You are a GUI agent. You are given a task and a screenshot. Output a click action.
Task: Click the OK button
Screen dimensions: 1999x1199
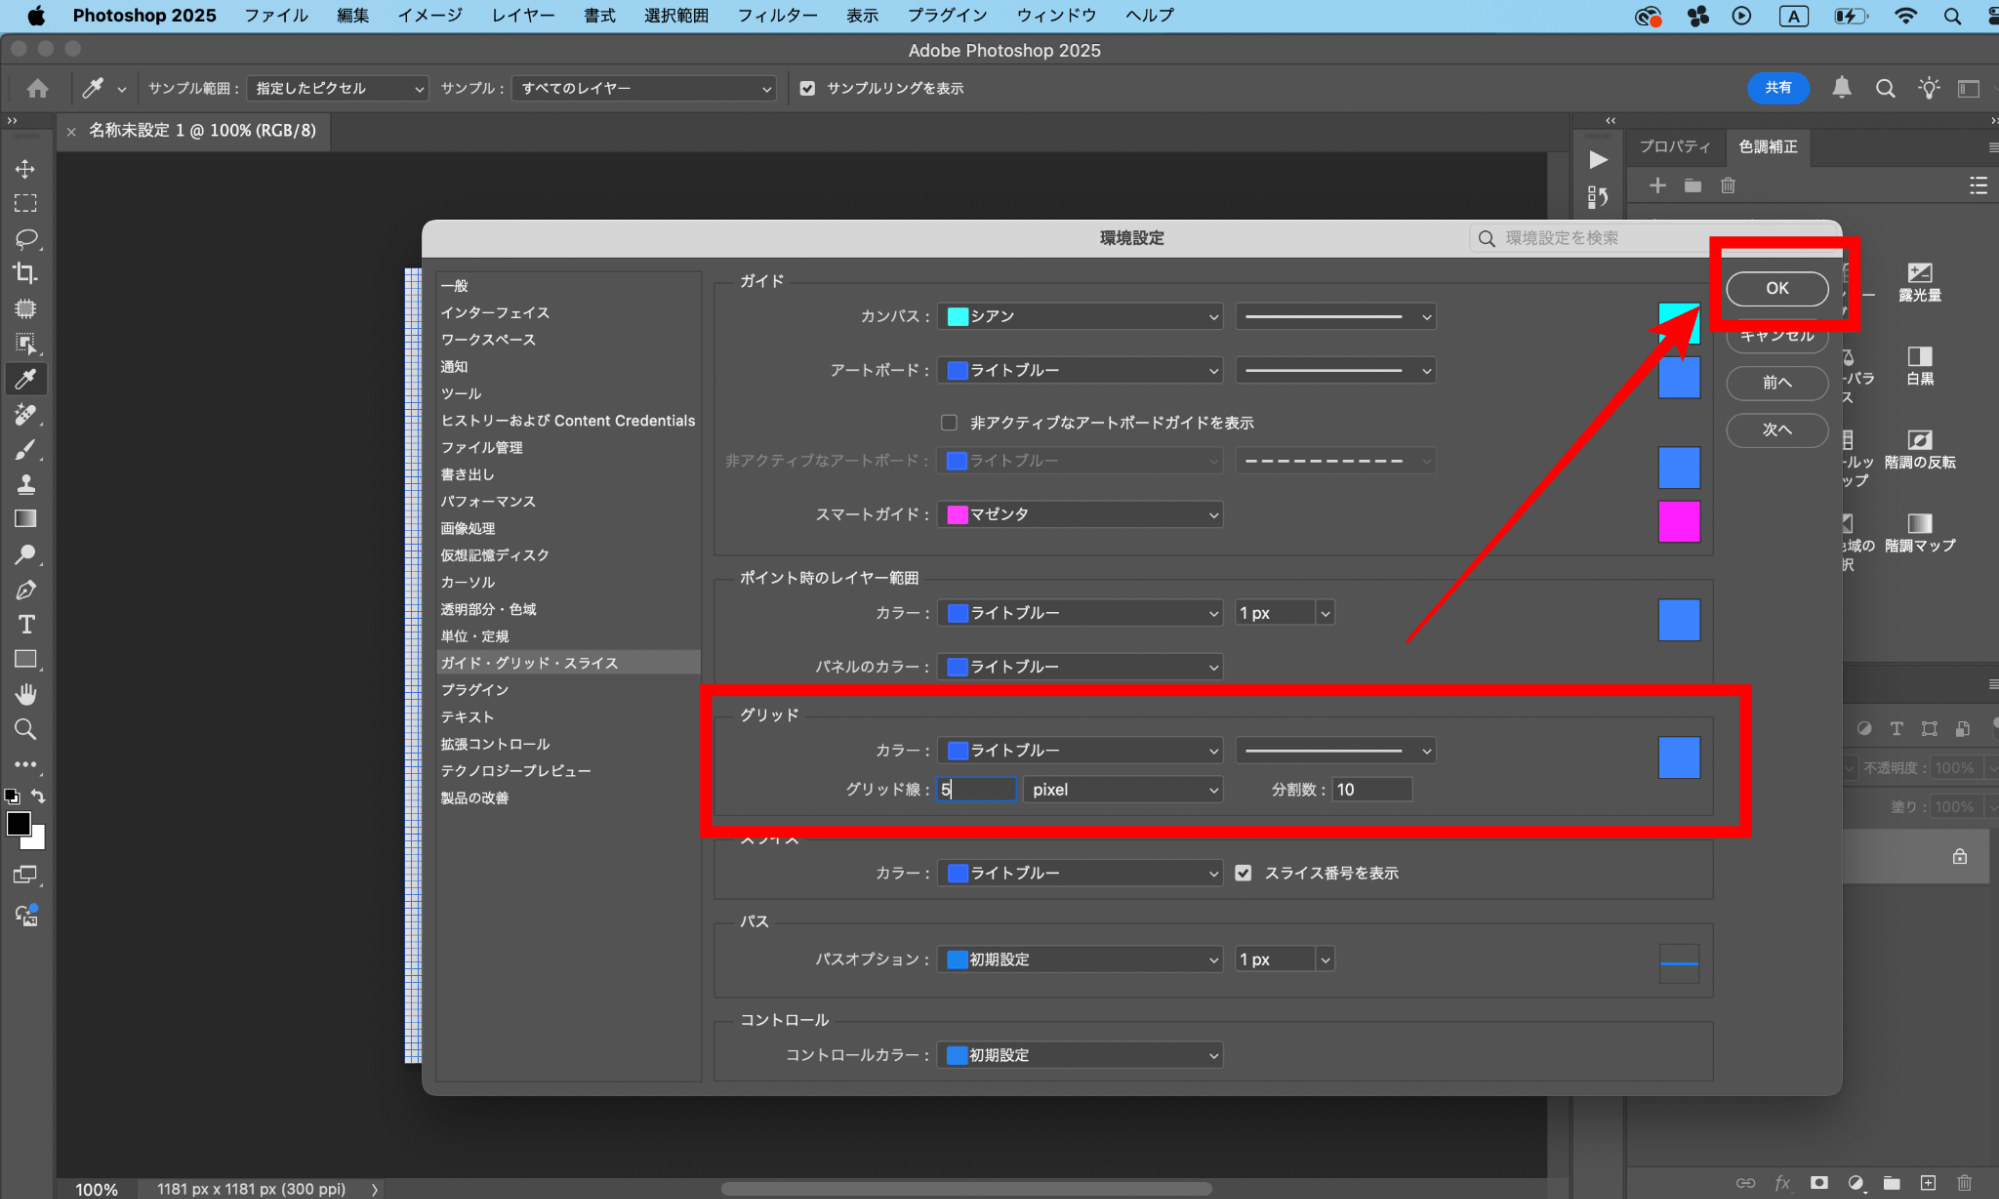pyautogui.click(x=1777, y=288)
